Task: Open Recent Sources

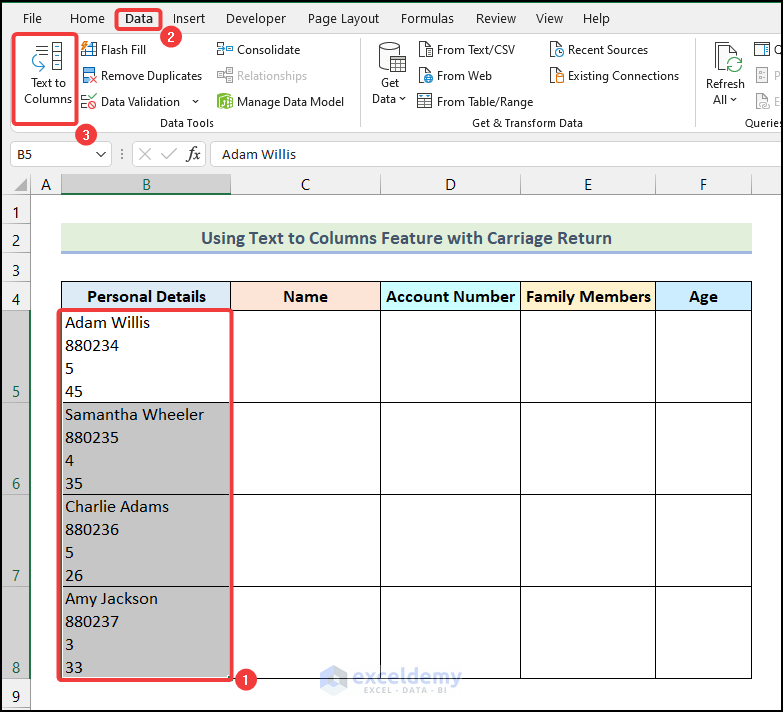Action: point(597,50)
